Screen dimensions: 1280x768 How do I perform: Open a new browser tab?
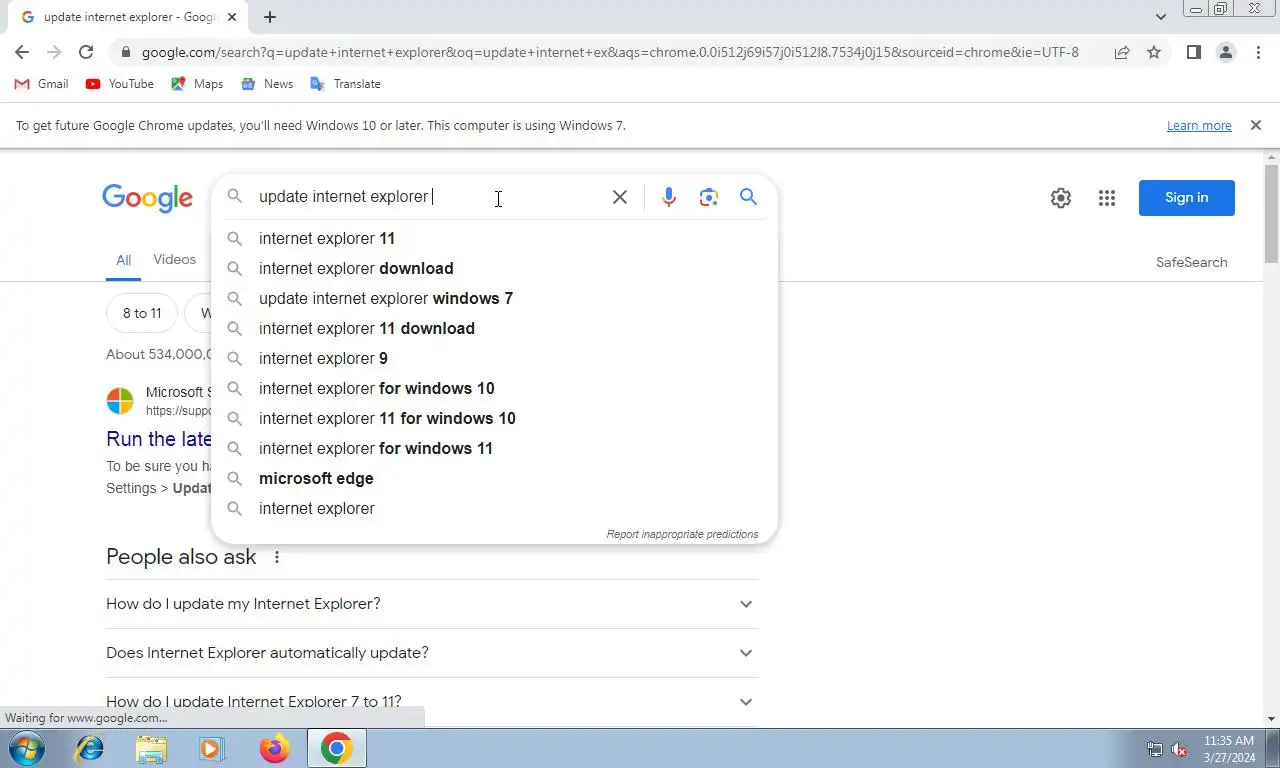(270, 17)
